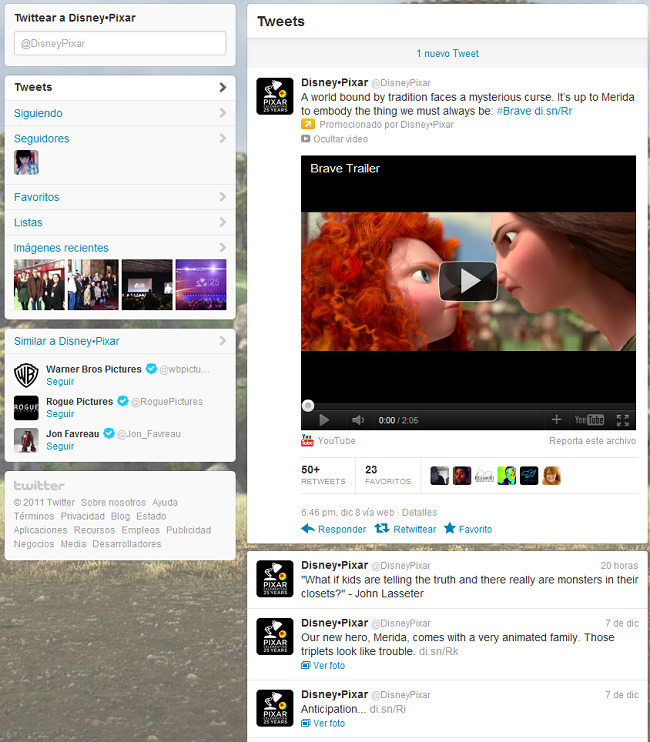This screenshot has height=742, width=650.
Task: Open the Tweets sidebar tab
Action: [x=120, y=88]
